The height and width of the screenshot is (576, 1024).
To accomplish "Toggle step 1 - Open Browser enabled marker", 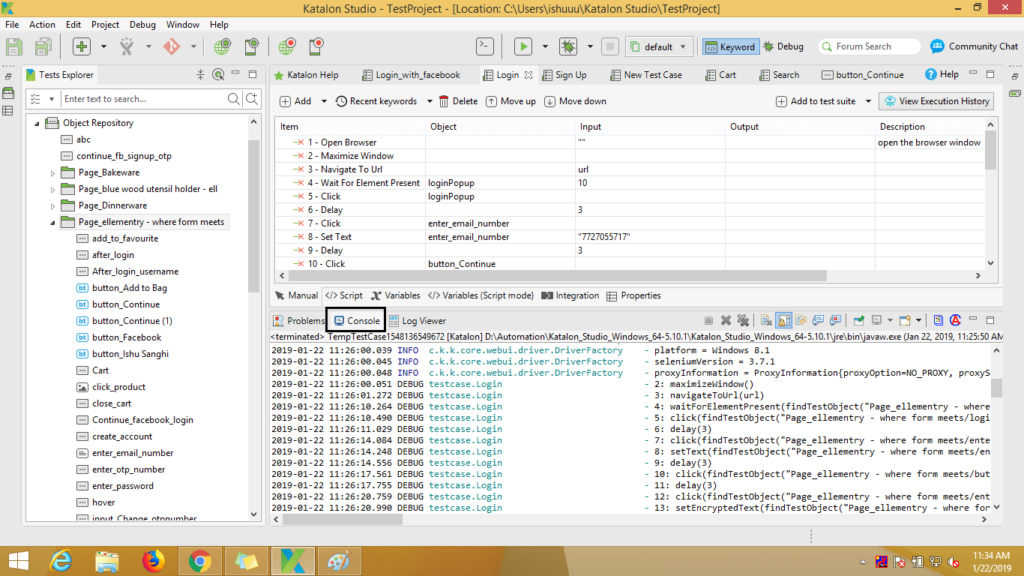I will point(298,142).
